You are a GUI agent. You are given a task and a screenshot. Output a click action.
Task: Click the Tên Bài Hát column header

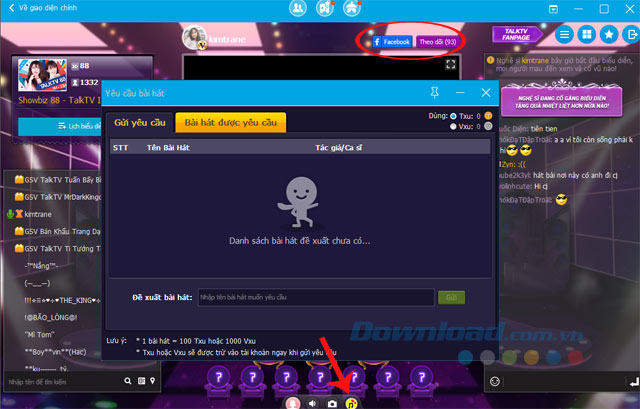pos(168,148)
